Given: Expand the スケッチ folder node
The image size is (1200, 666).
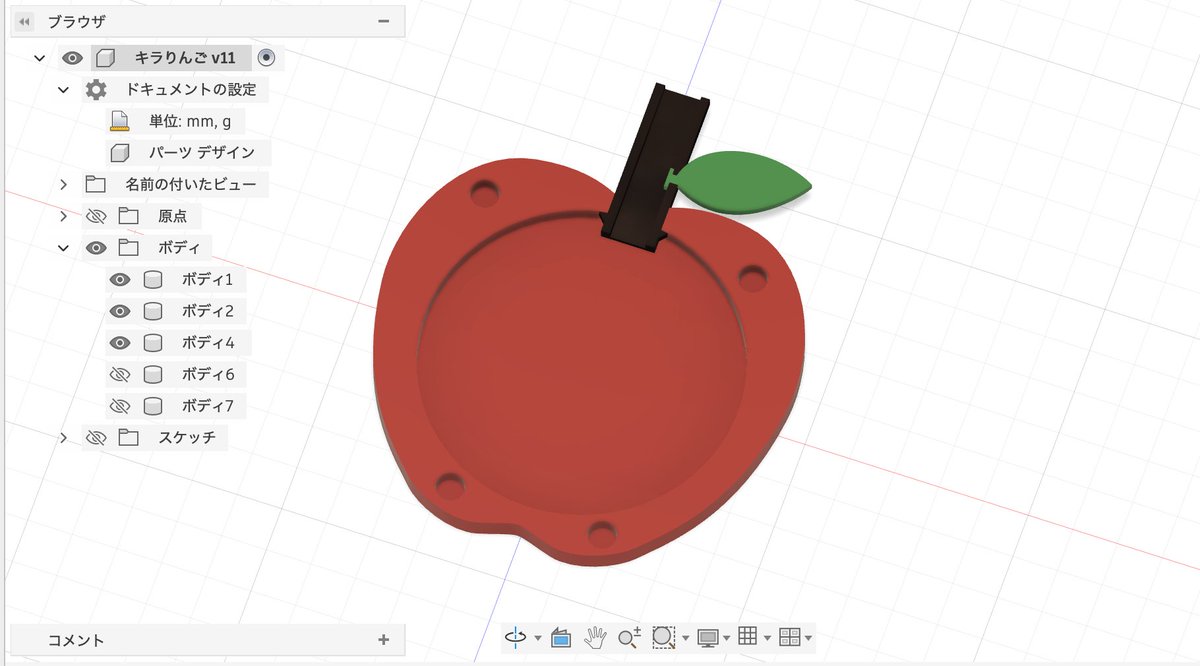Looking at the screenshot, I should point(63,438).
